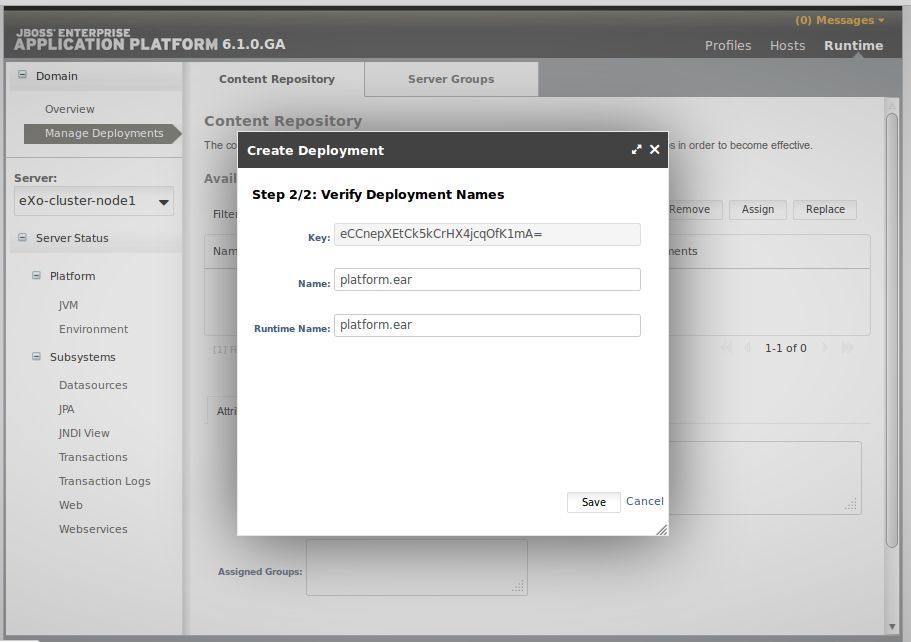Collapse the Subsystems tree node

[36, 356]
